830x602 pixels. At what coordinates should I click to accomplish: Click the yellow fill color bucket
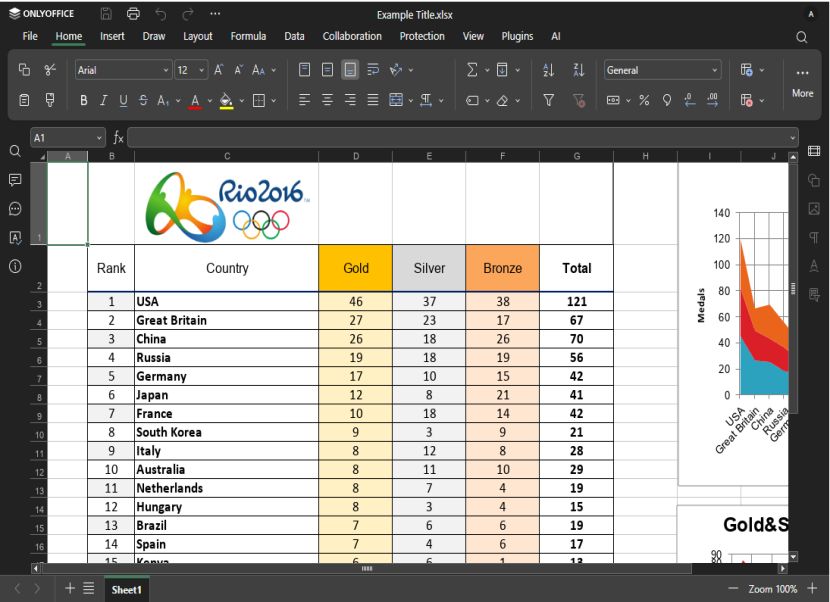tap(227, 100)
